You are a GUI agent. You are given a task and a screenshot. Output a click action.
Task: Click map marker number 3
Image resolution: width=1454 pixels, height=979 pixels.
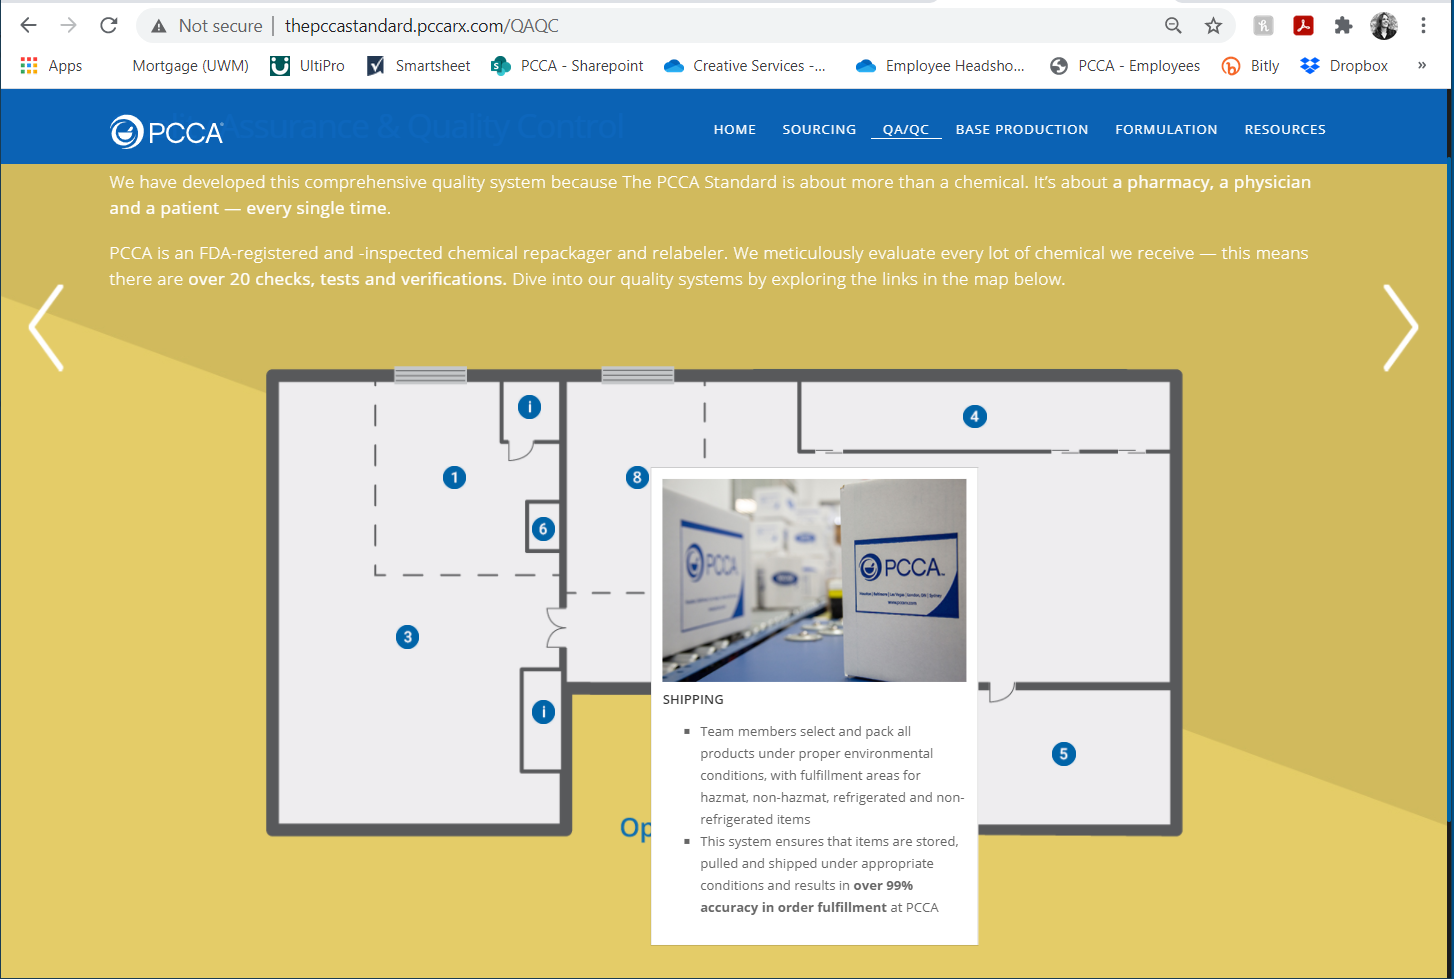[x=407, y=637]
